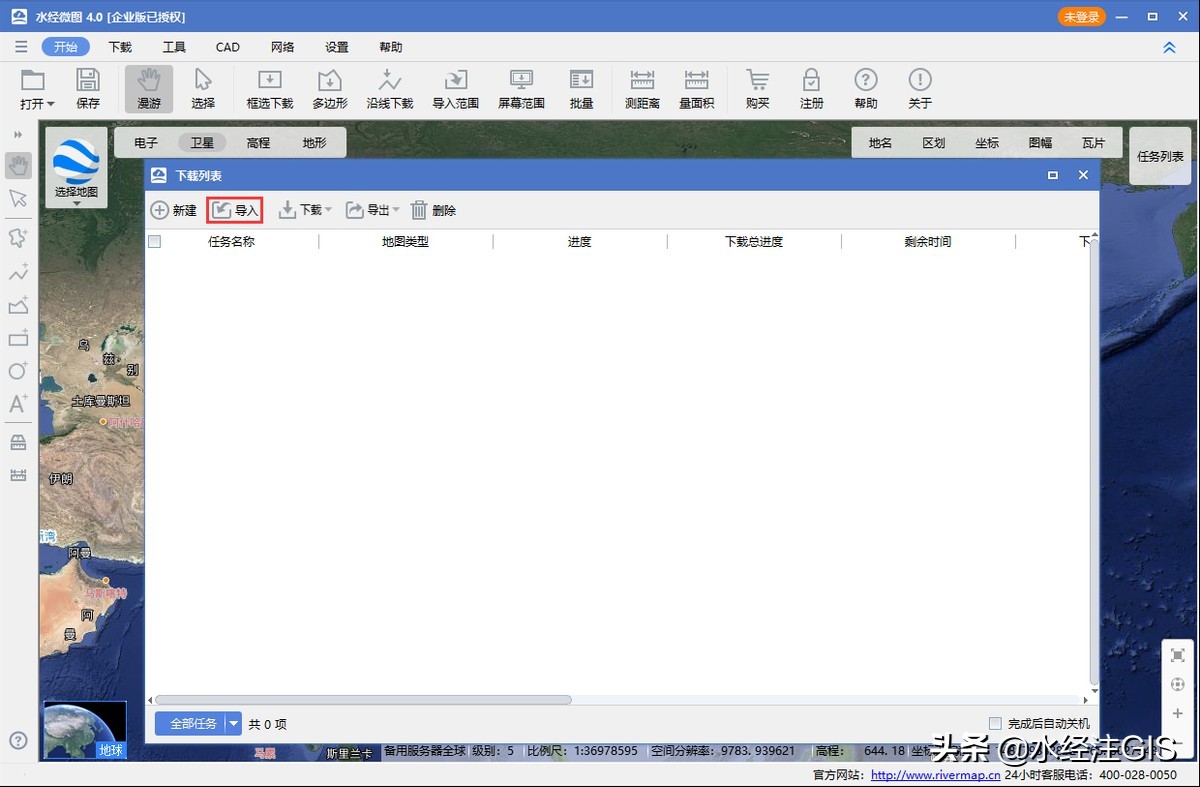Image resolution: width=1200 pixels, height=787 pixels.
Task: Click the fullscreen extent icon on map
Action: click(1178, 656)
